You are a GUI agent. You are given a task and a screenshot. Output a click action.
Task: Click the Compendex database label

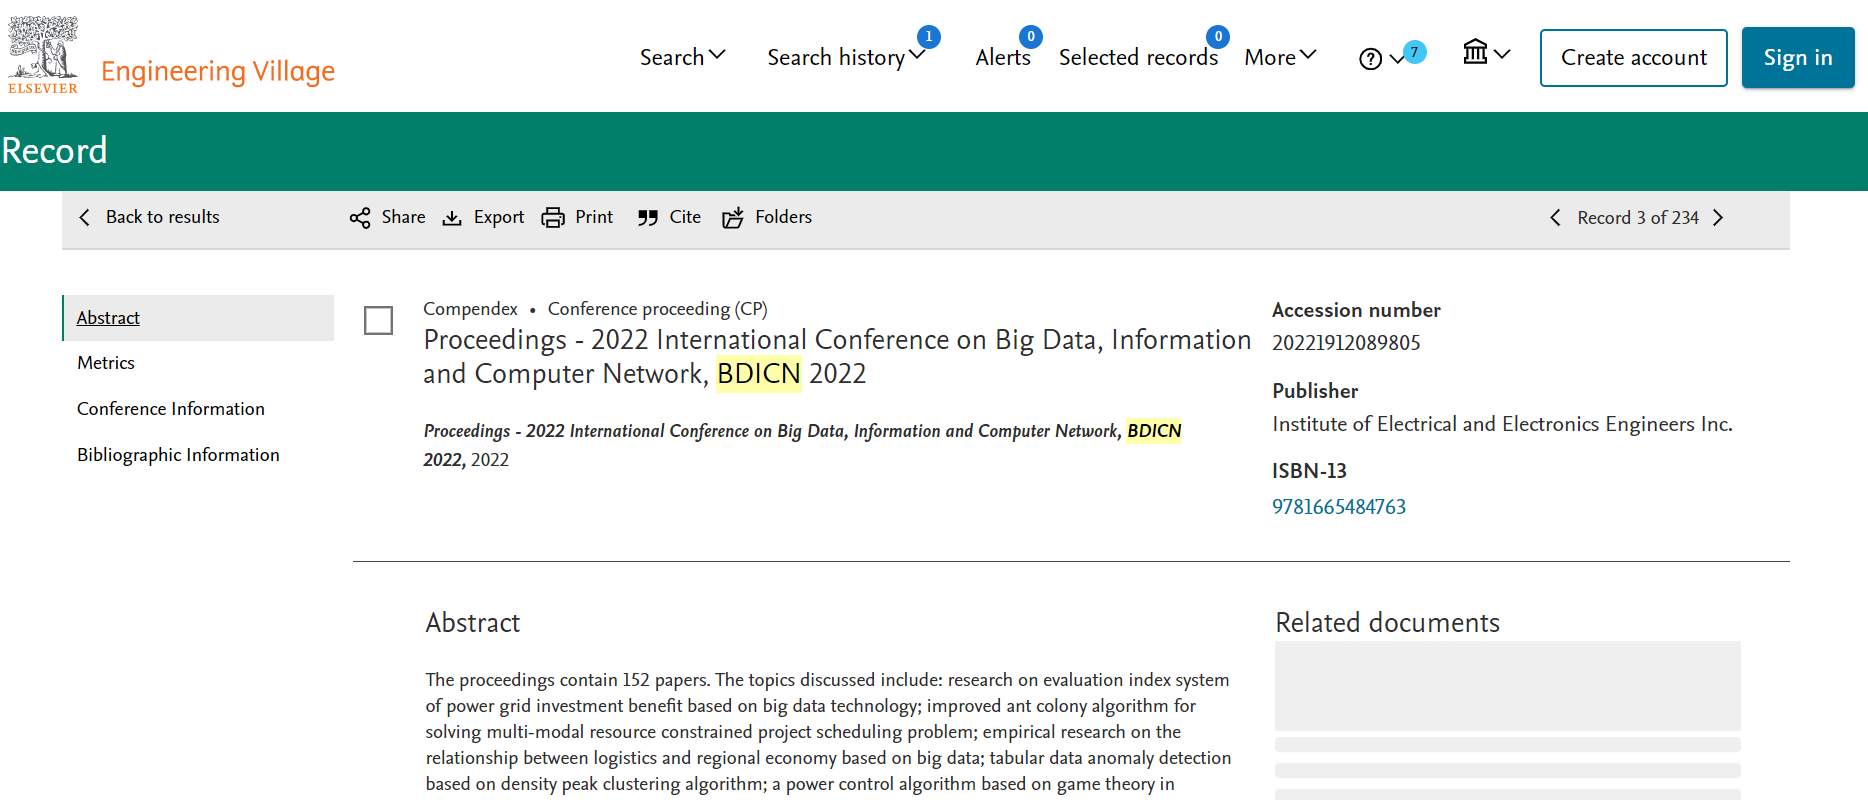coord(470,309)
